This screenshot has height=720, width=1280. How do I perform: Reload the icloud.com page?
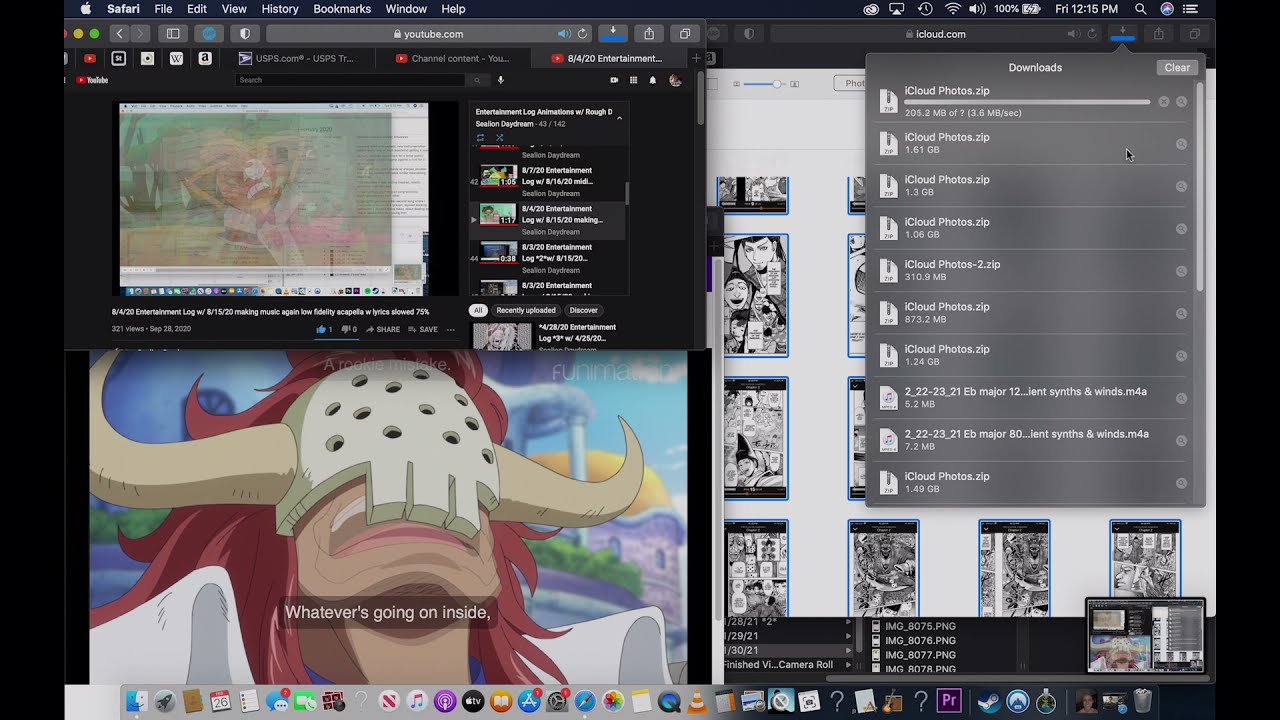coord(1091,34)
